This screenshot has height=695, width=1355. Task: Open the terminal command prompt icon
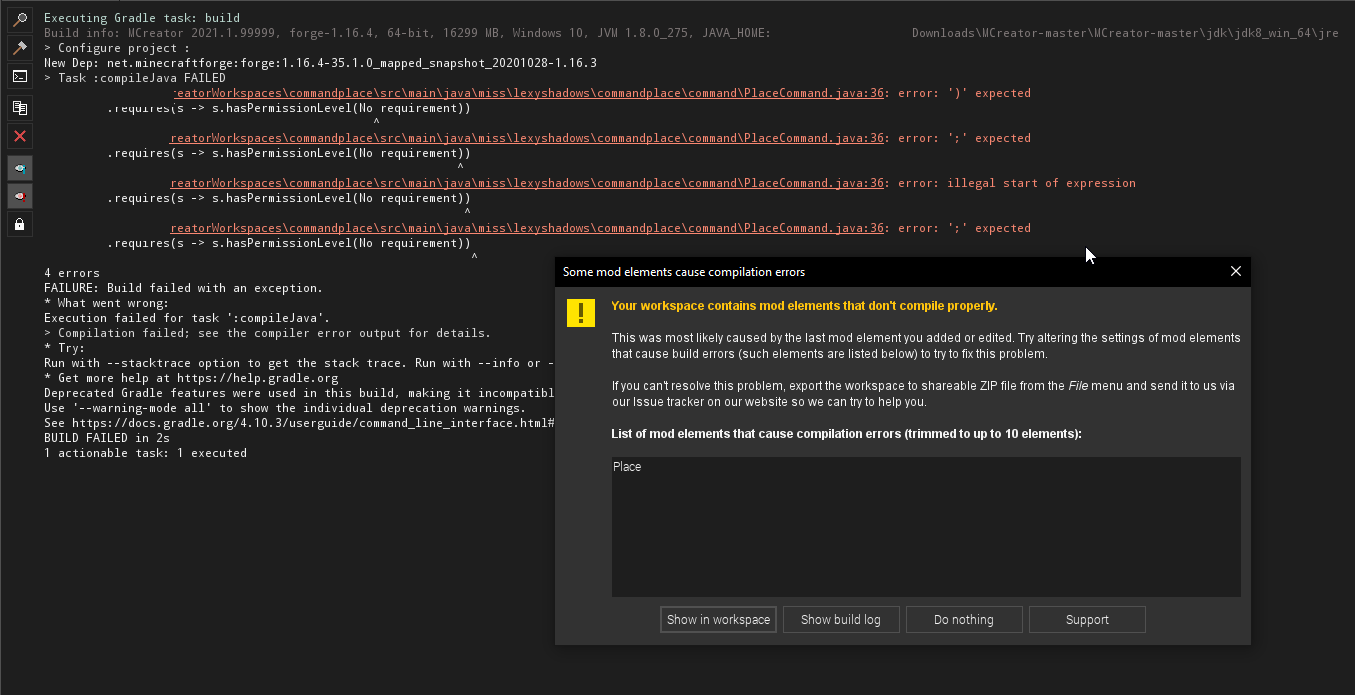(x=20, y=76)
